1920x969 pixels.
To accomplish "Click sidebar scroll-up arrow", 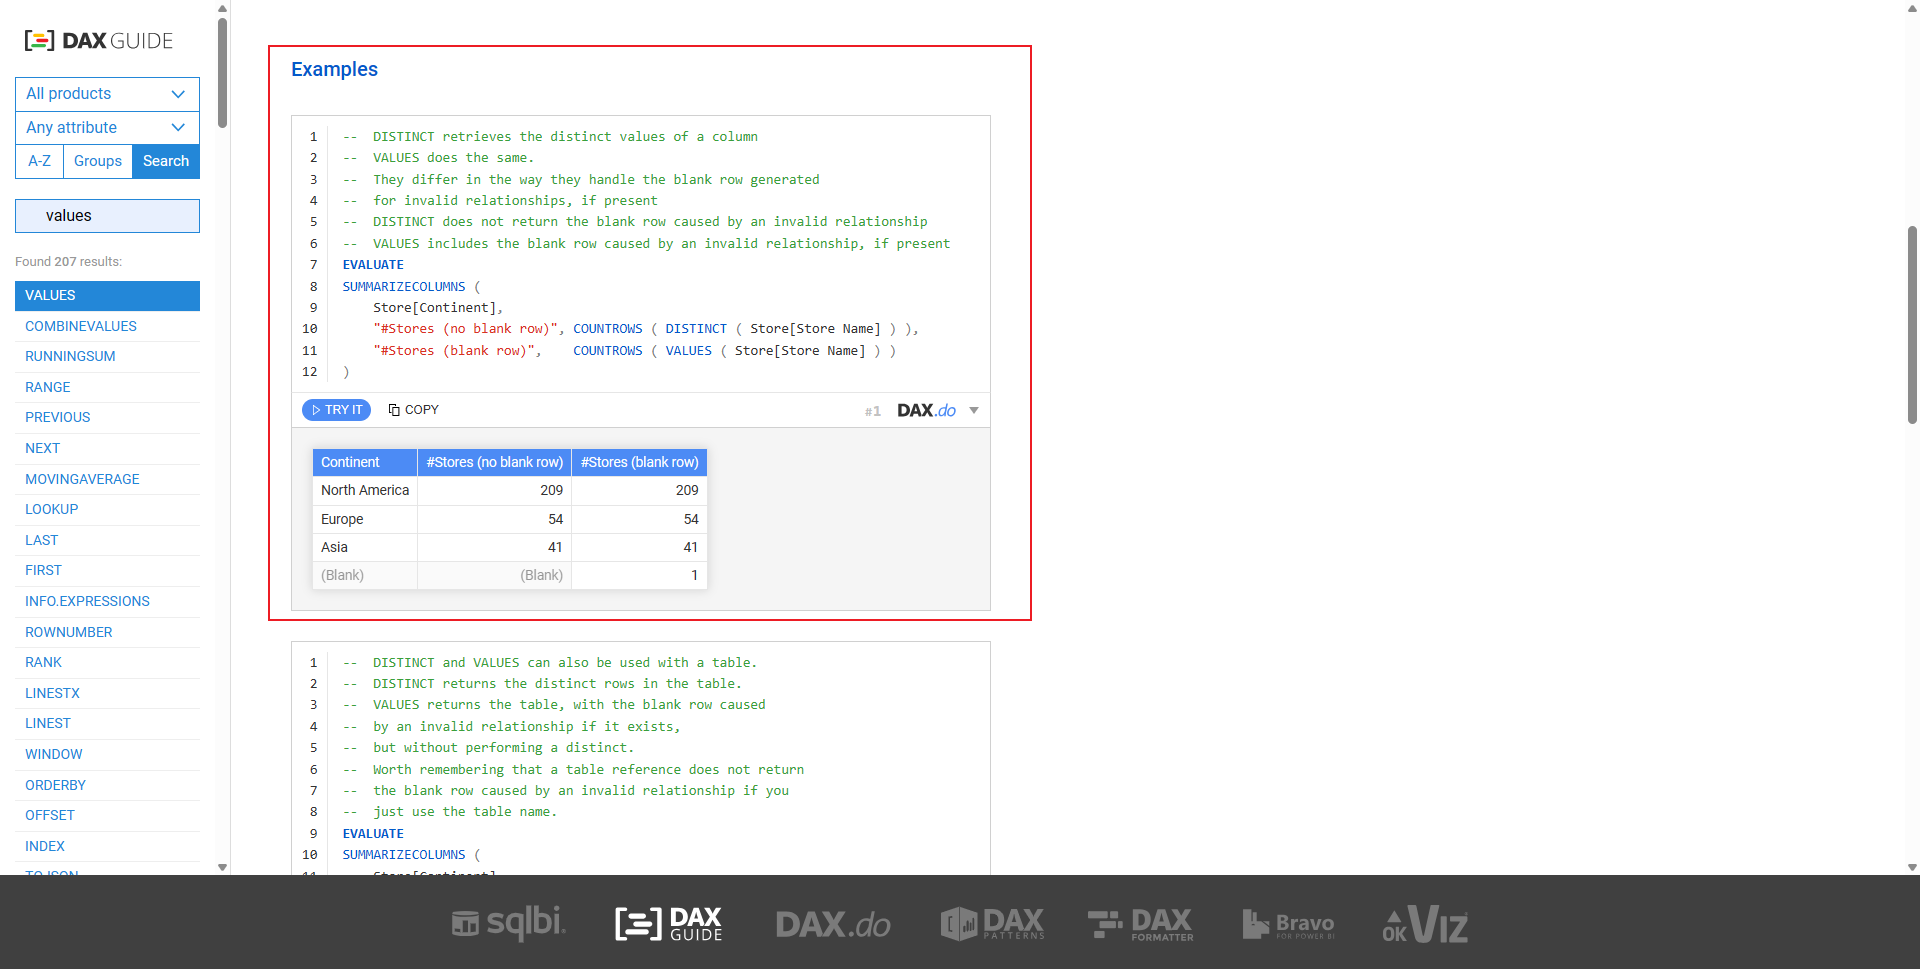I will point(222,8).
